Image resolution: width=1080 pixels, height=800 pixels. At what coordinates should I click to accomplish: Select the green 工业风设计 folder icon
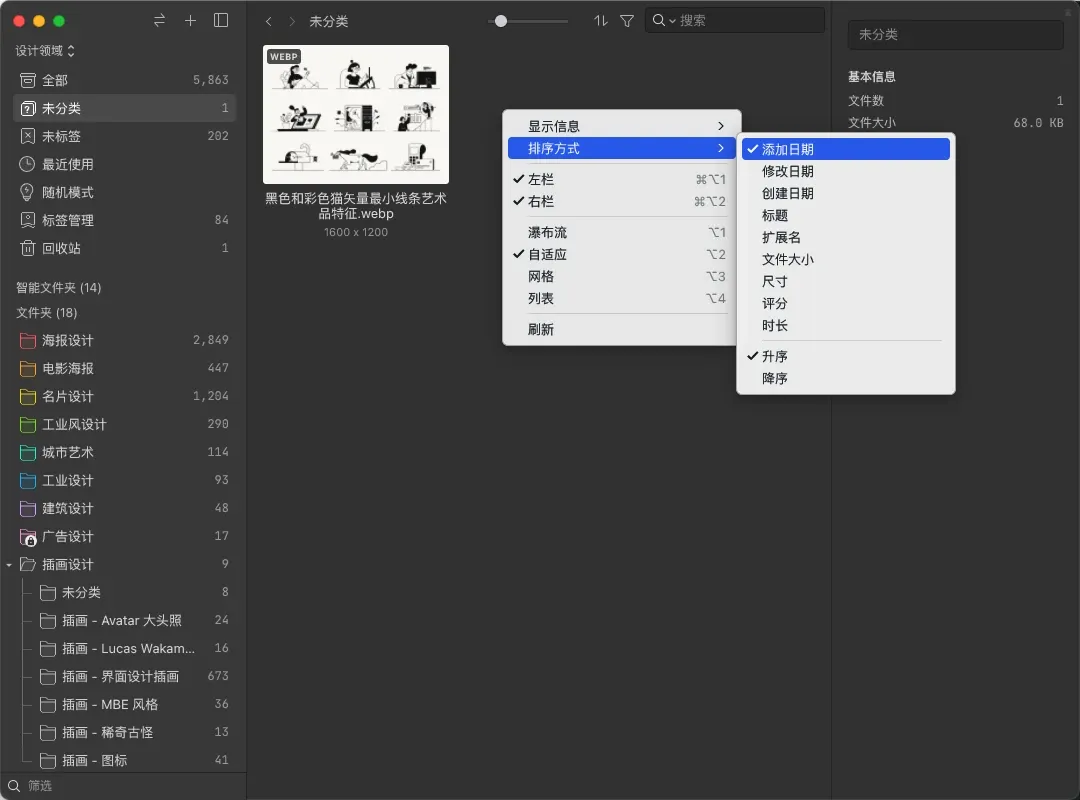[28, 424]
